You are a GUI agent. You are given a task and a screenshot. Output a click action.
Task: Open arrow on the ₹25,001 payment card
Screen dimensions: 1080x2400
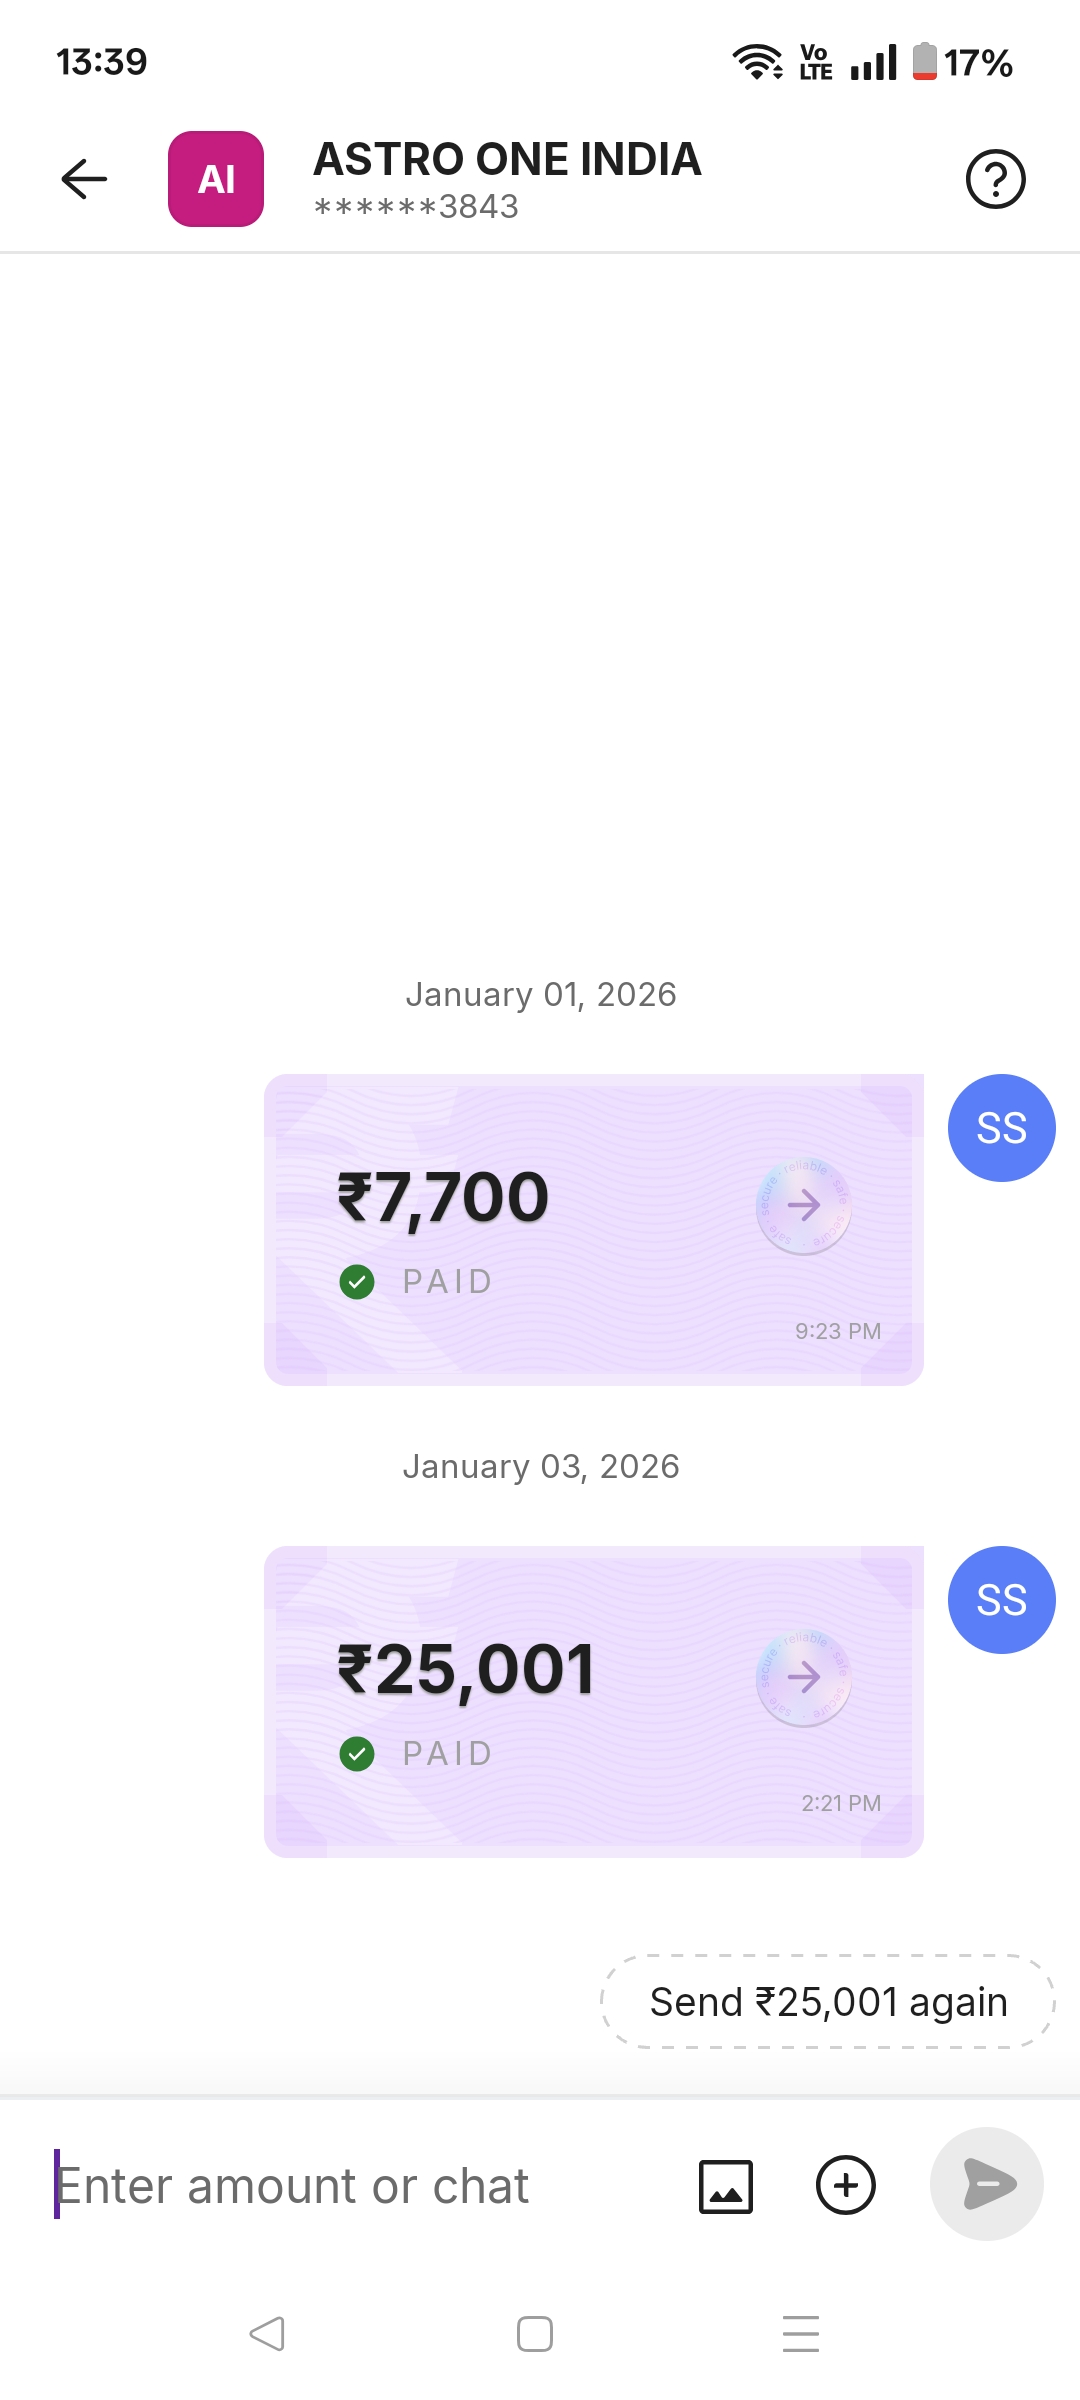[x=803, y=1677]
